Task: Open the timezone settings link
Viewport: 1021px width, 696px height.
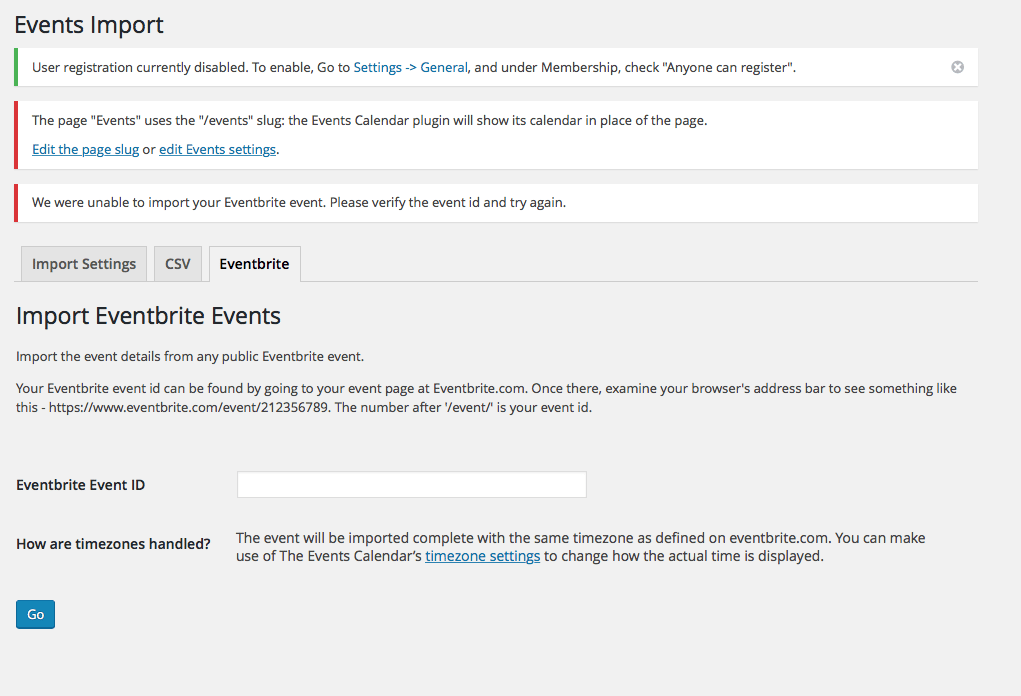Action: click(482, 556)
